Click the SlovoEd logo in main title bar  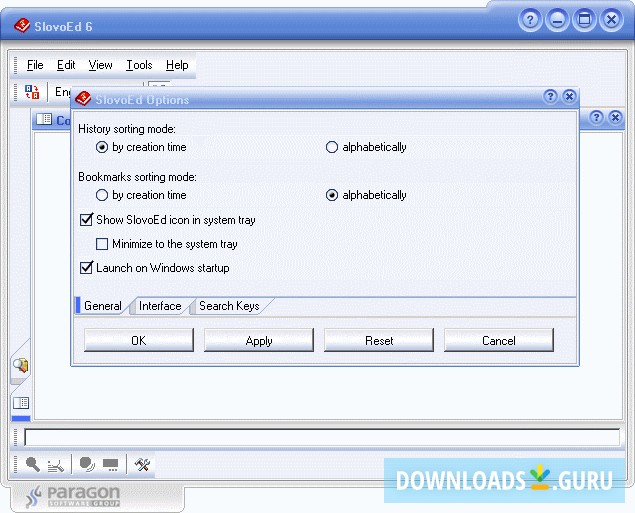coord(22,25)
